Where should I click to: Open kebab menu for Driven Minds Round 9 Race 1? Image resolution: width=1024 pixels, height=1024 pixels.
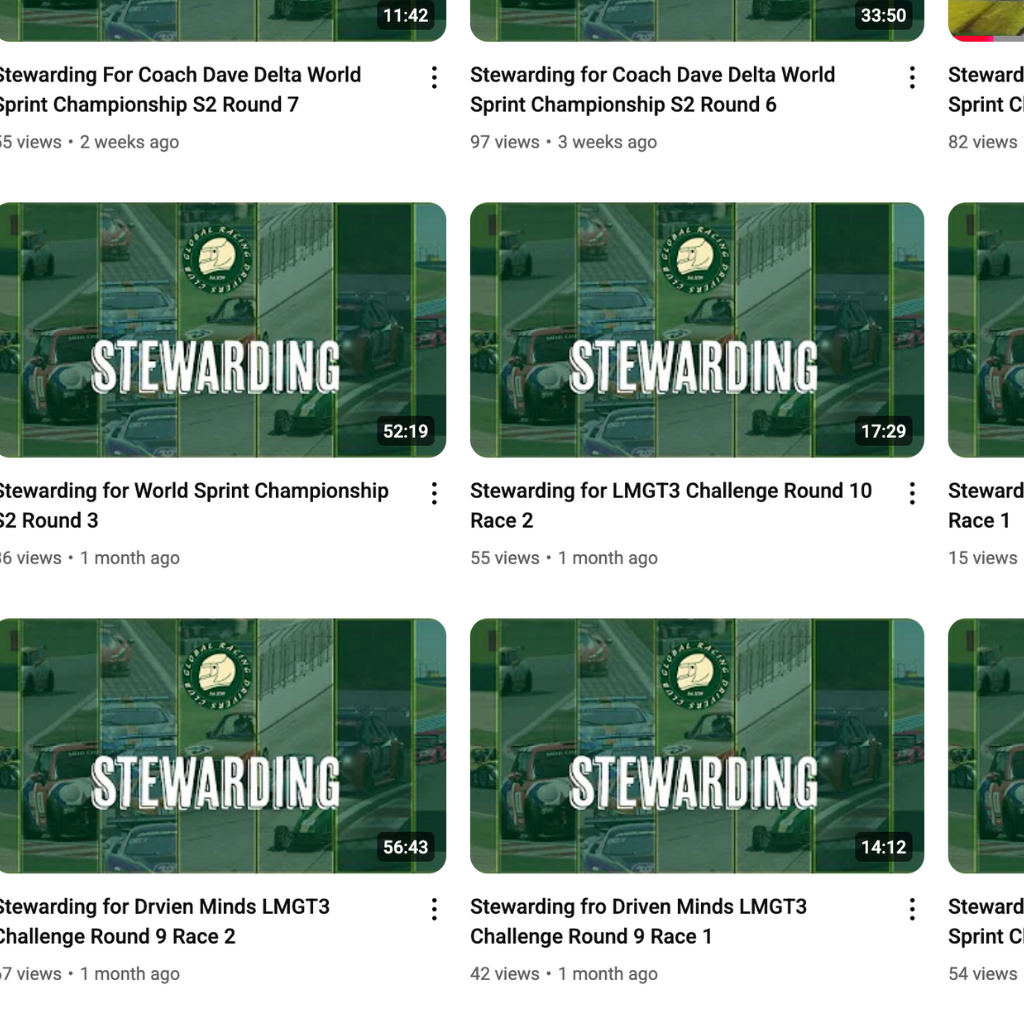tap(912, 909)
